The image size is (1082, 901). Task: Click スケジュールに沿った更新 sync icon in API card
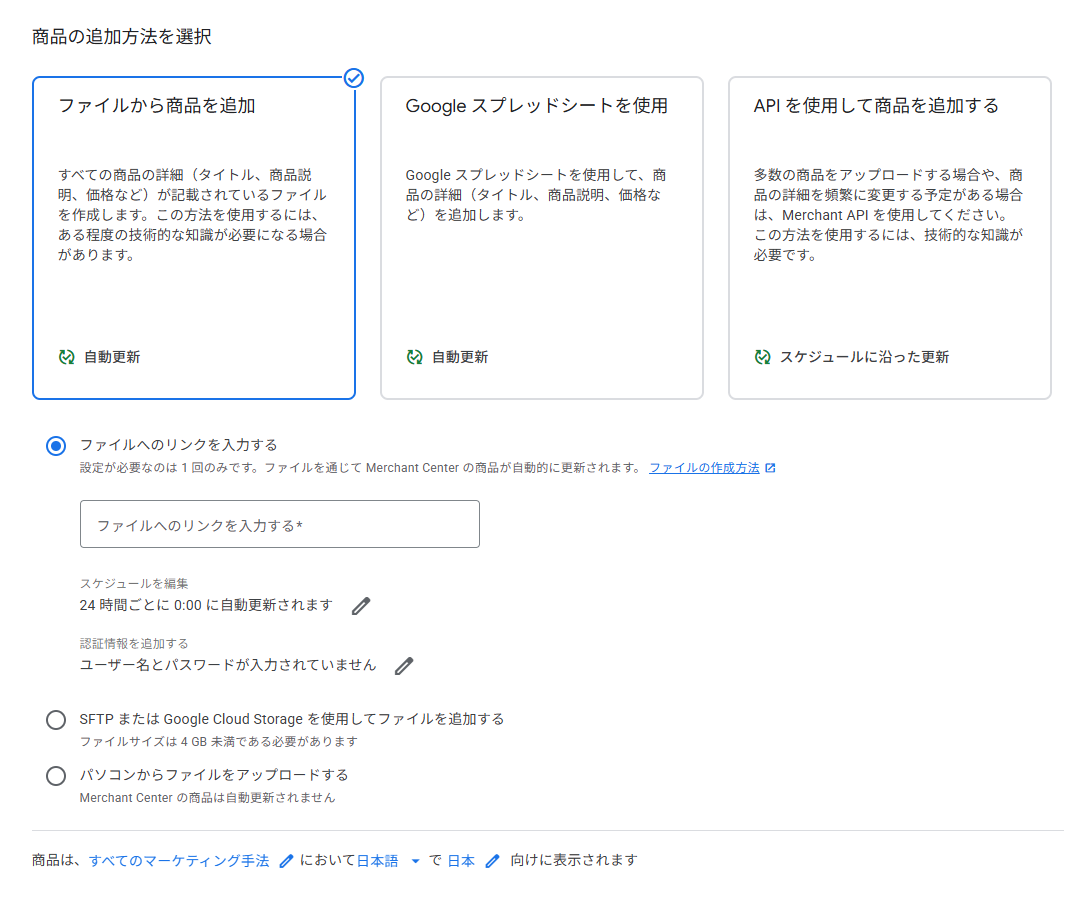[x=762, y=357]
